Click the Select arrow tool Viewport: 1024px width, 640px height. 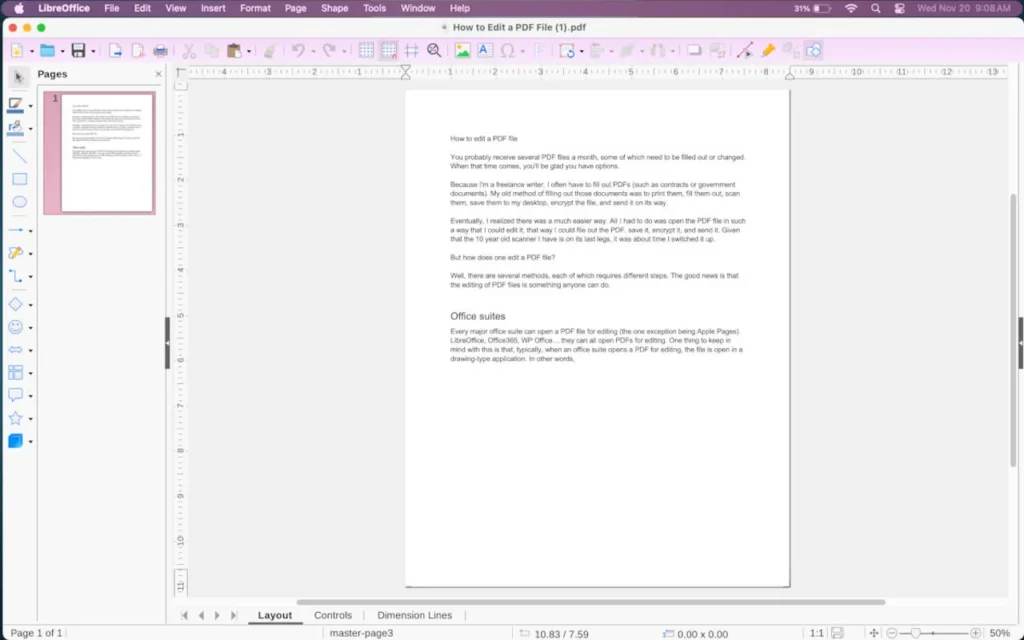pos(18,77)
